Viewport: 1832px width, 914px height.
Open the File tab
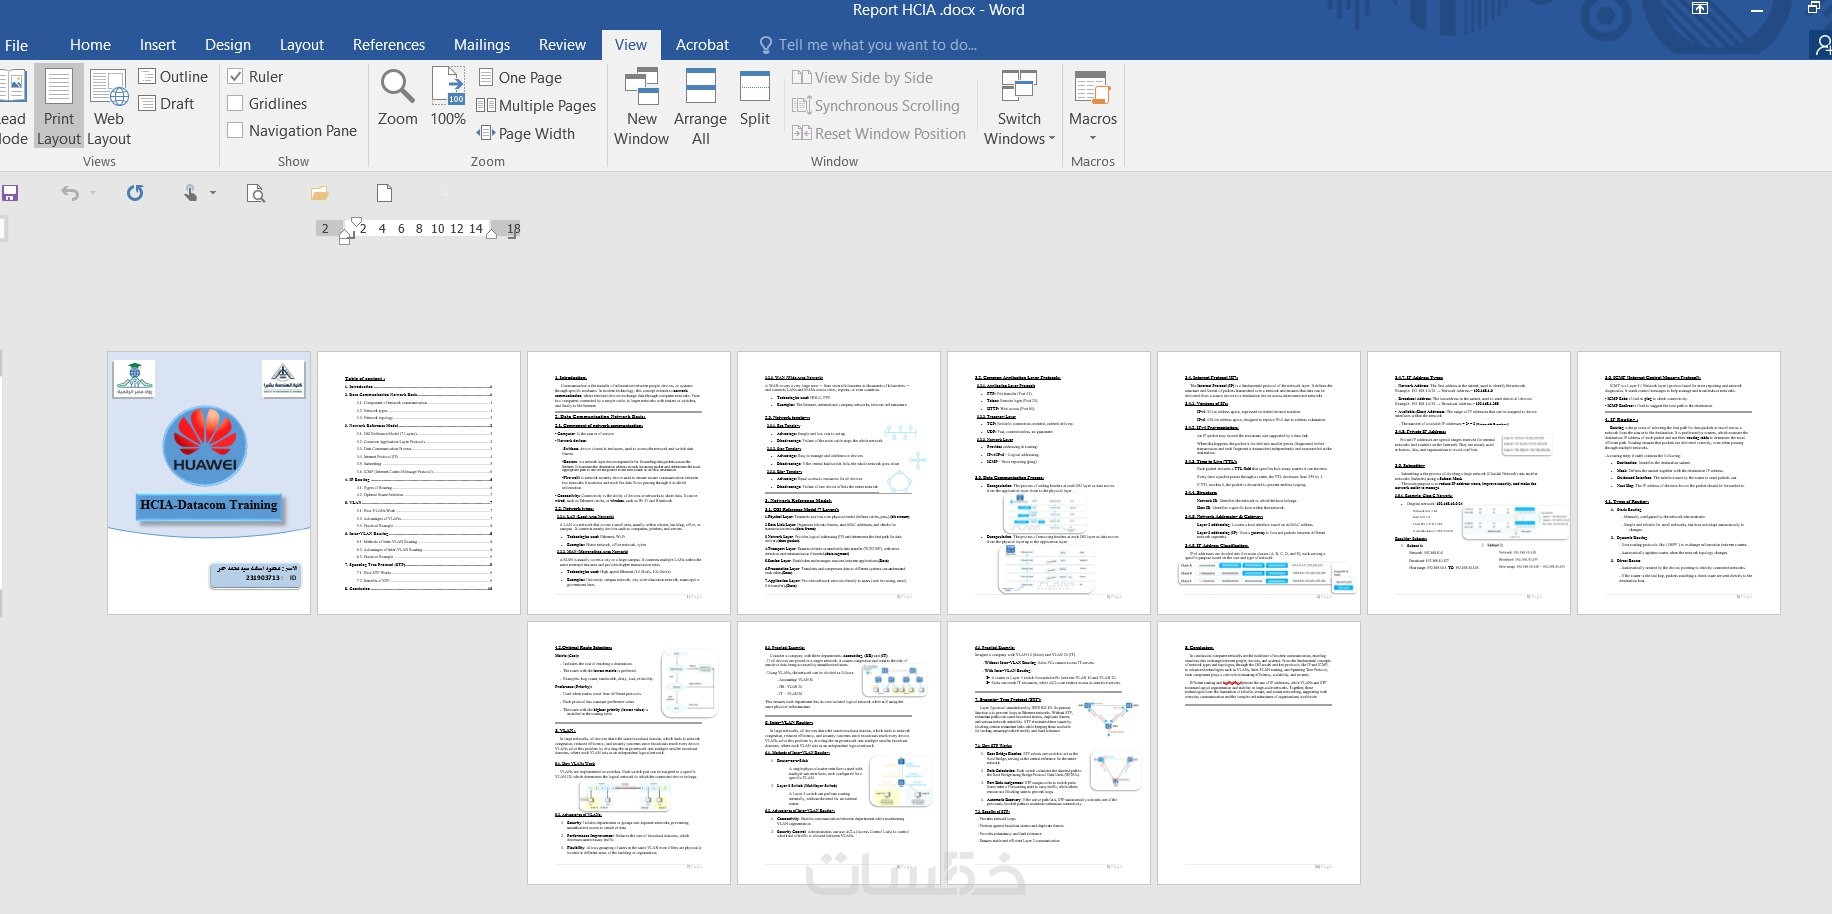click(x=16, y=45)
